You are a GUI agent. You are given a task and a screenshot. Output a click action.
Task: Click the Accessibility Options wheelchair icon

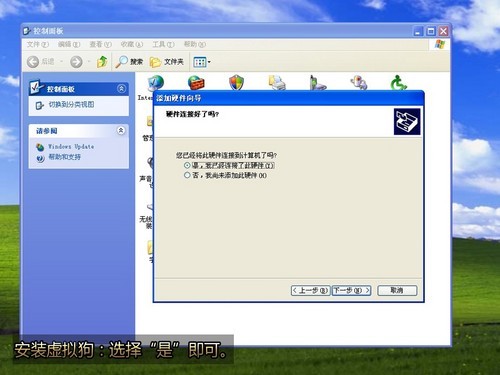(399, 83)
